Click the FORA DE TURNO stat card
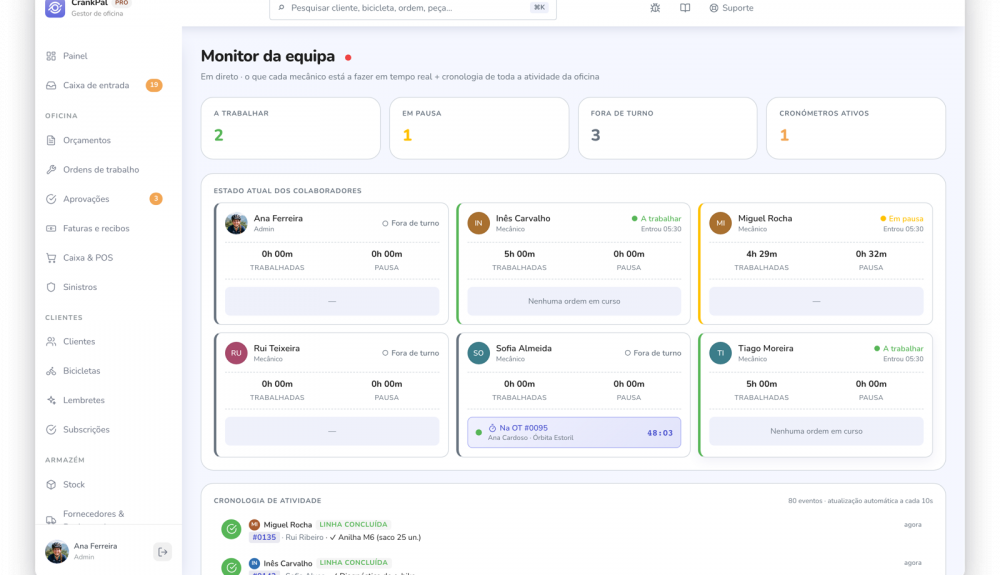1000x575 pixels. coord(667,128)
